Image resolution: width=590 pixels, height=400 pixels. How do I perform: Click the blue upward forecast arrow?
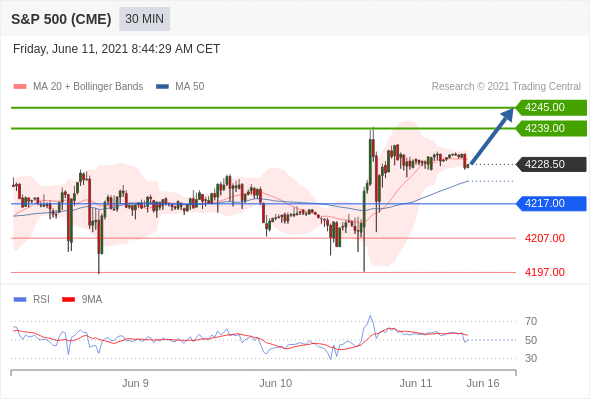point(492,136)
